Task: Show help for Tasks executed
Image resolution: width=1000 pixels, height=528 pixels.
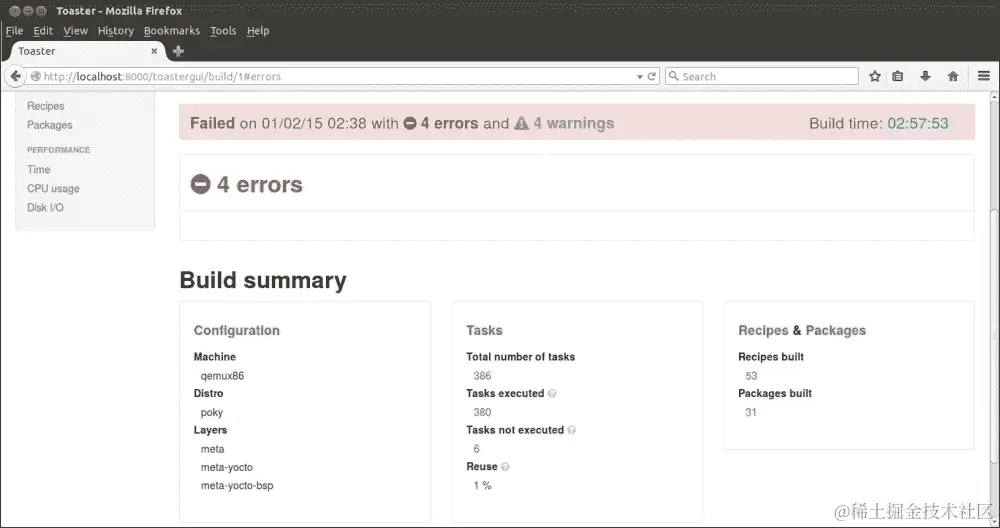Action: pyautogui.click(x=552, y=393)
